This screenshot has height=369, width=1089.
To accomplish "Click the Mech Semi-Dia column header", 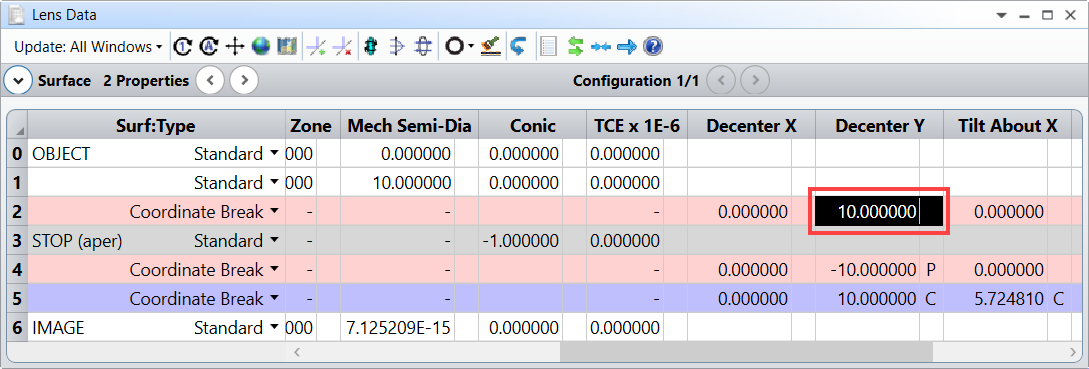I will click(410, 126).
